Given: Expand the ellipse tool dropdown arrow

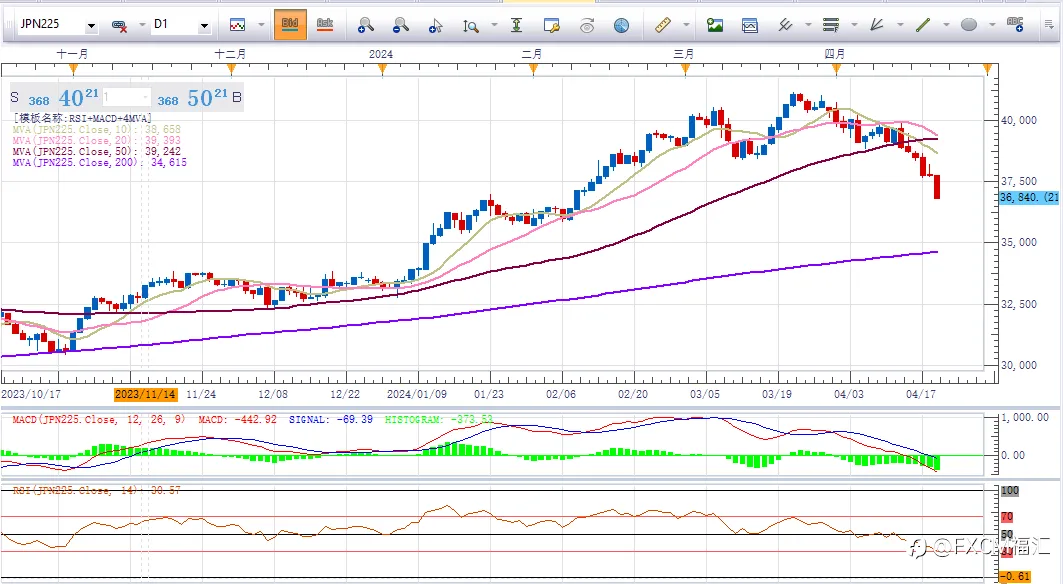Looking at the screenshot, I should pyautogui.click(x=992, y=25).
